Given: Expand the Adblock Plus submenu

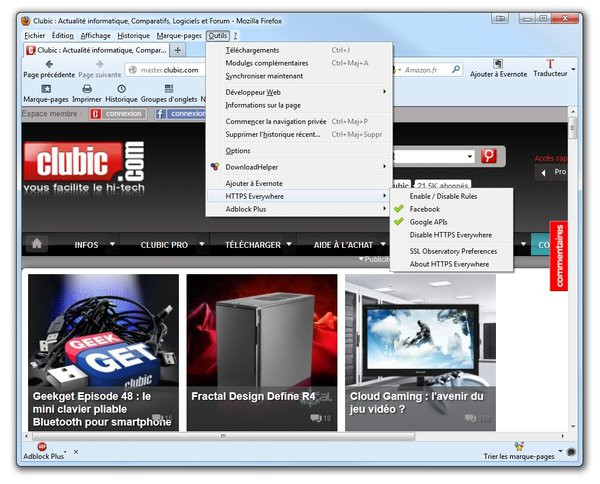Looking at the screenshot, I should tap(384, 209).
